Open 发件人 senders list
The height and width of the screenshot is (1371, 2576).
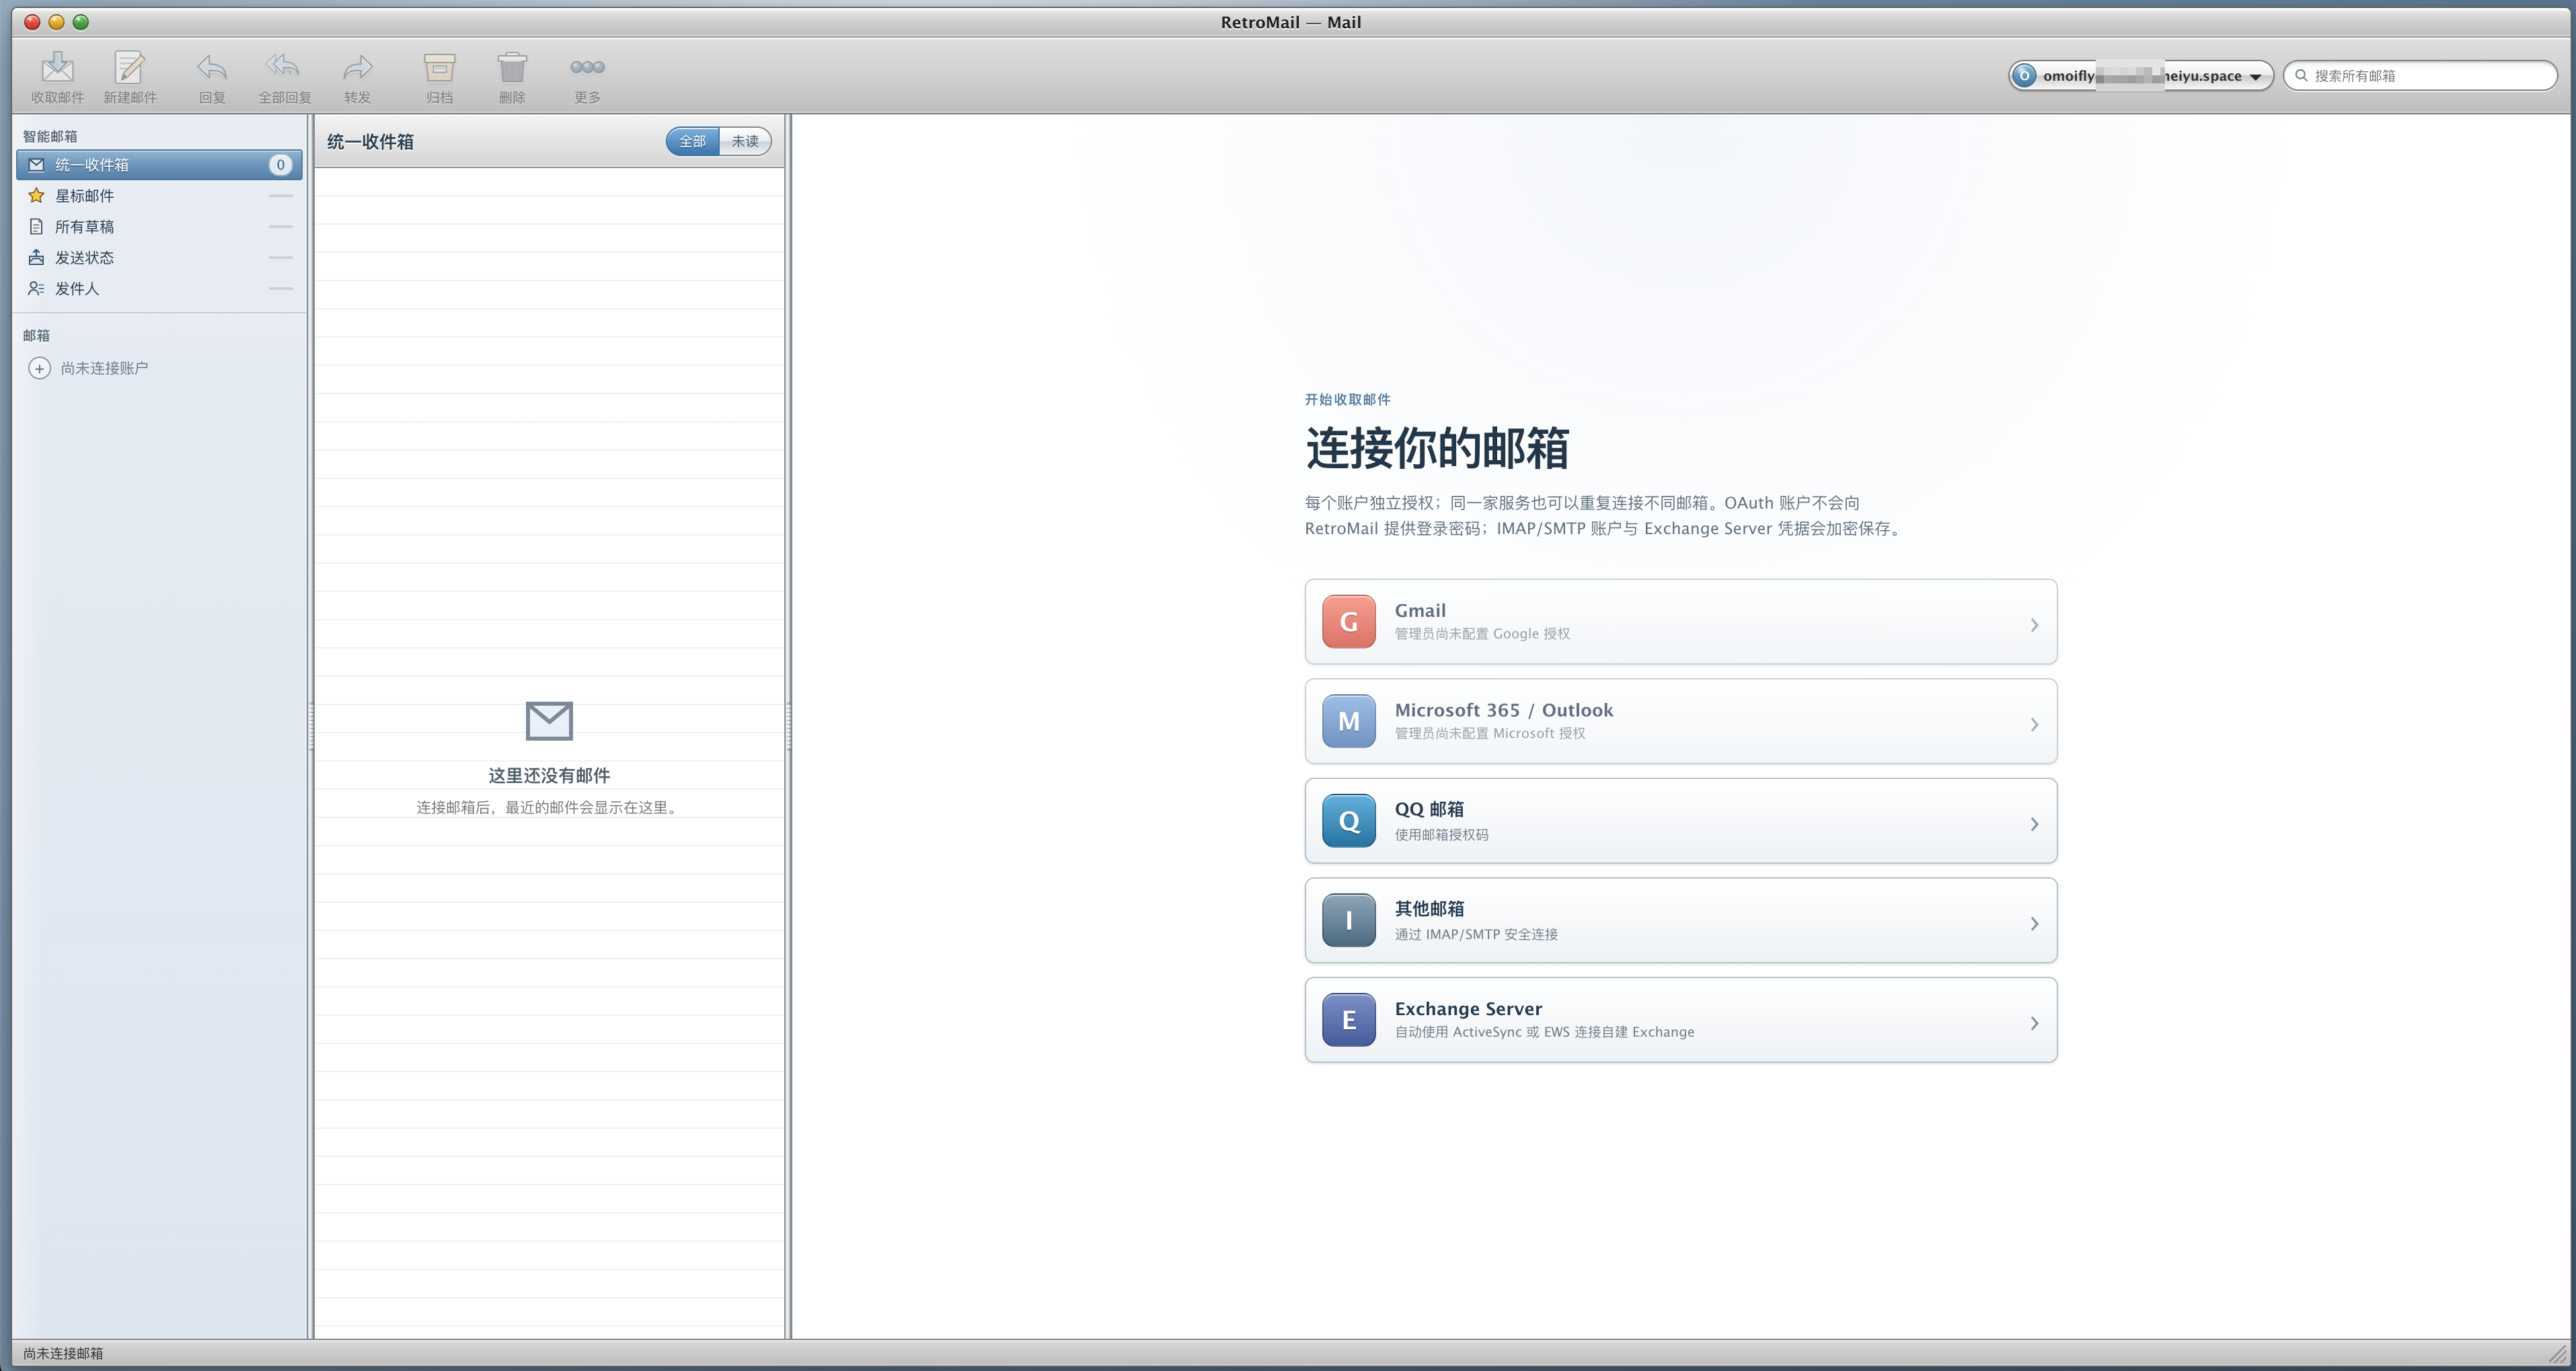159,289
